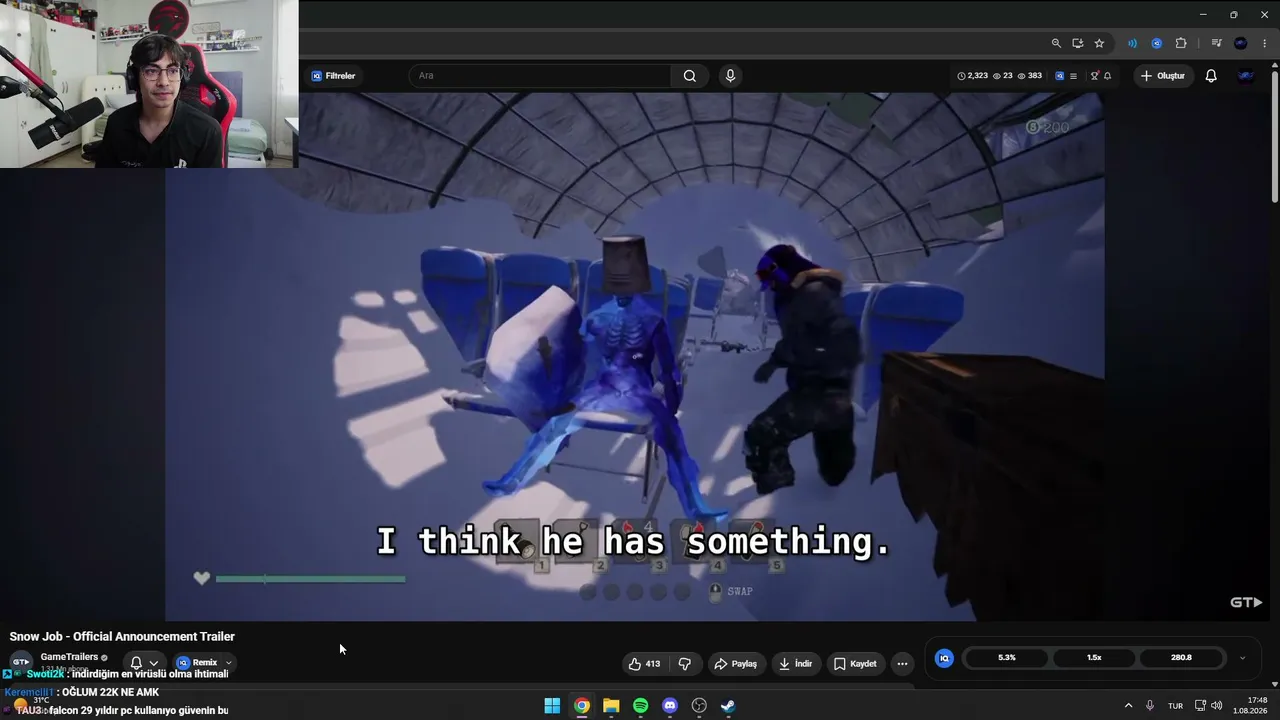Open Steam from the taskbar
Viewport: 1280px width, 720px height.
click(729, 706)
